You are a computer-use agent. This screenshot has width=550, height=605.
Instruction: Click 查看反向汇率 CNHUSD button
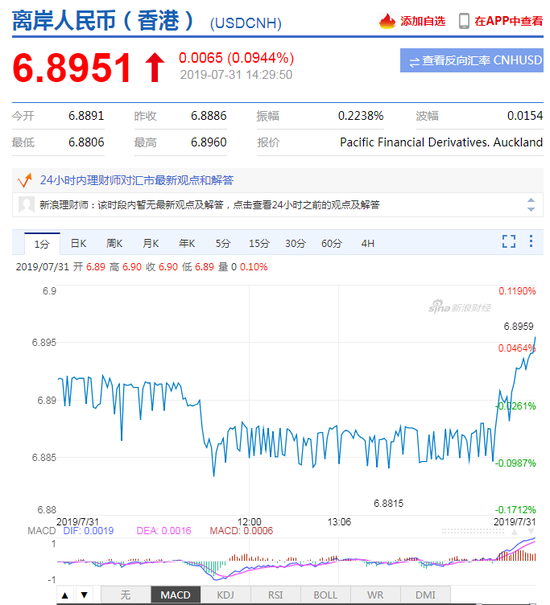click(x=472, y=61)
